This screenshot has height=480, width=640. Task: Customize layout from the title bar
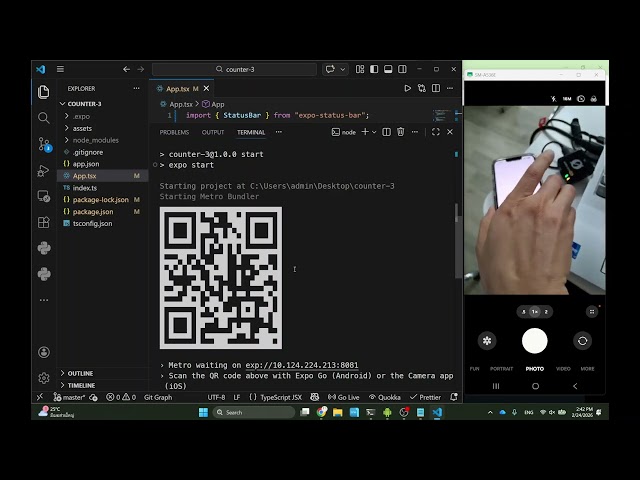[x=360, y=69]
